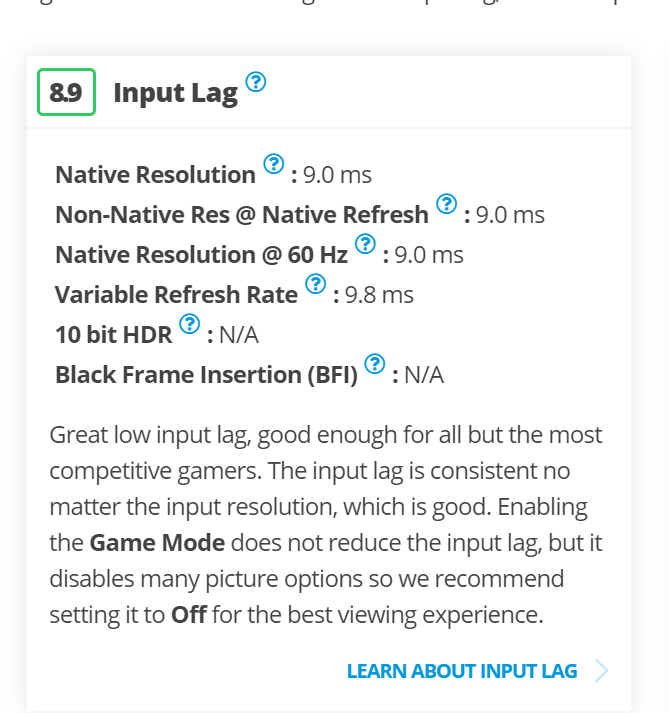Click the Black Frame Insertion (BFI) label
This screenshot has width=669, height=713.
point(206,375)
